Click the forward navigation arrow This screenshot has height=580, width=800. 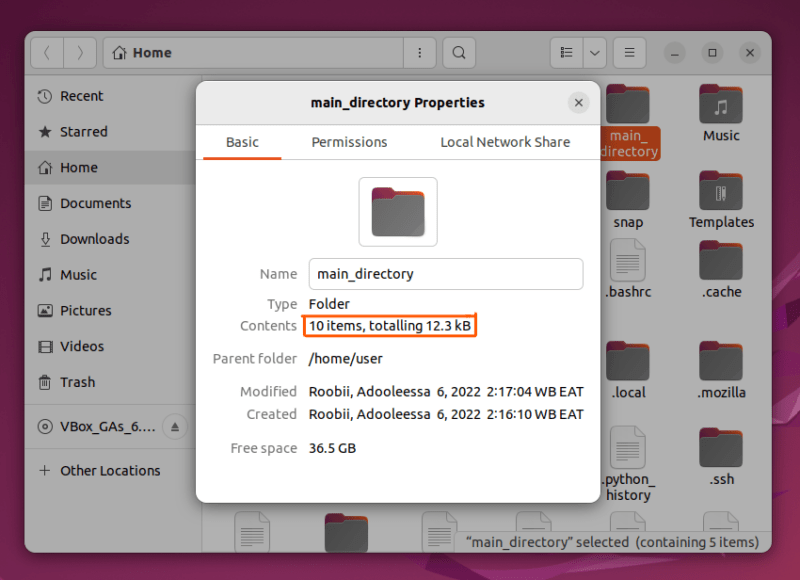coord(80,52)
